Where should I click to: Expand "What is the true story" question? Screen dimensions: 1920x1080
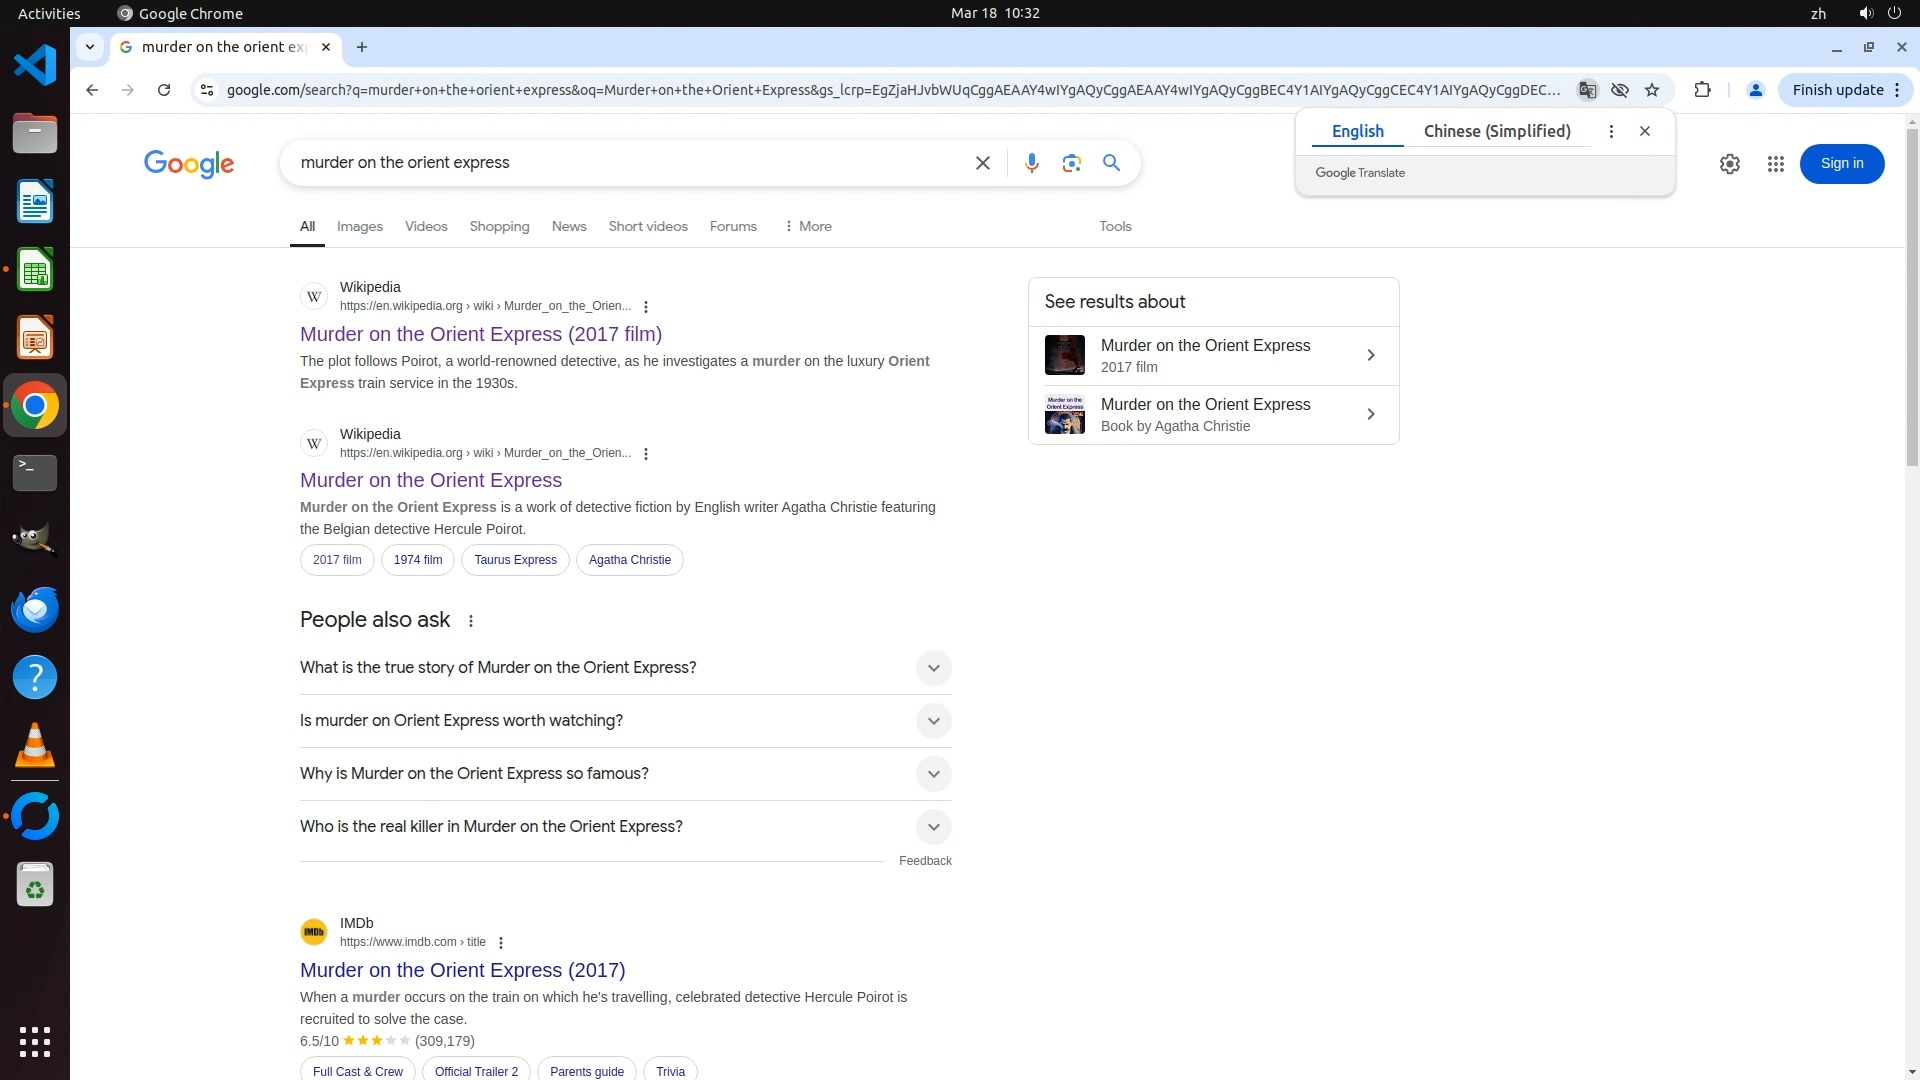coord(932,668)
